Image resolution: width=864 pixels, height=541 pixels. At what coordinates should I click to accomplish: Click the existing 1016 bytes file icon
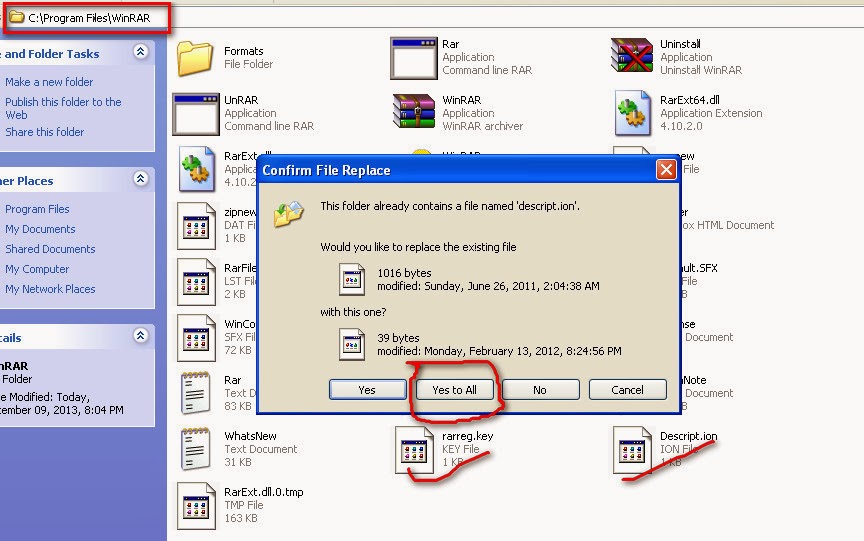pos(352,279)
